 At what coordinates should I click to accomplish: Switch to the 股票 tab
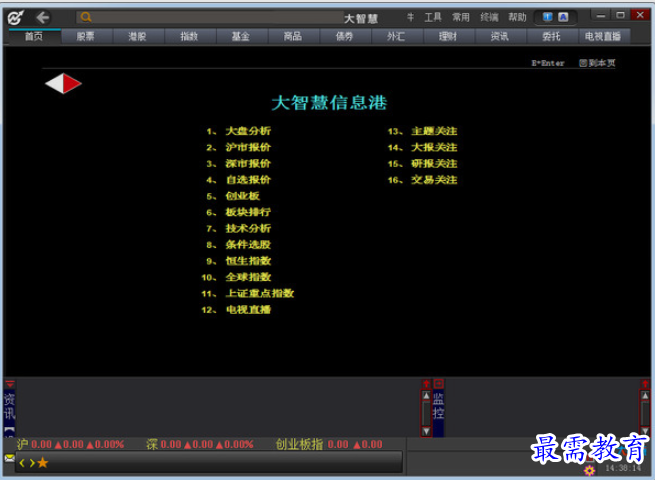pos(86,37)
